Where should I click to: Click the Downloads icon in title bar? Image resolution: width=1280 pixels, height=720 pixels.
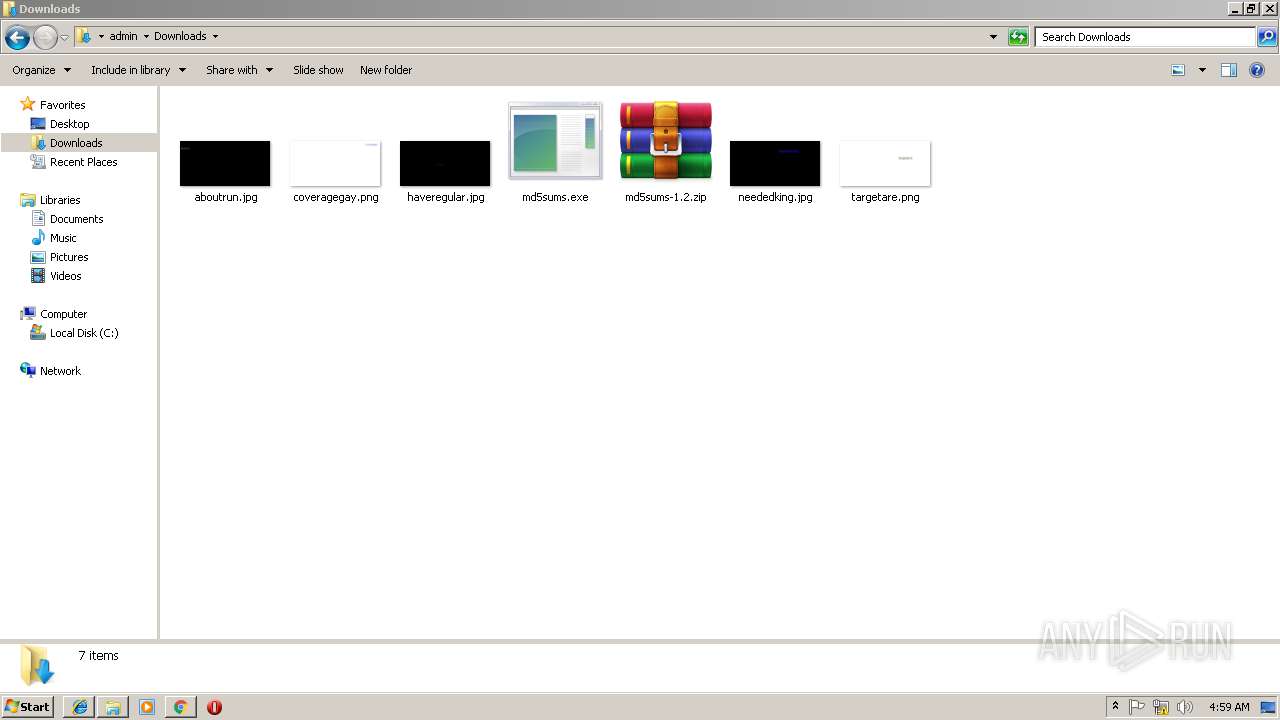(x=9, y=9)
